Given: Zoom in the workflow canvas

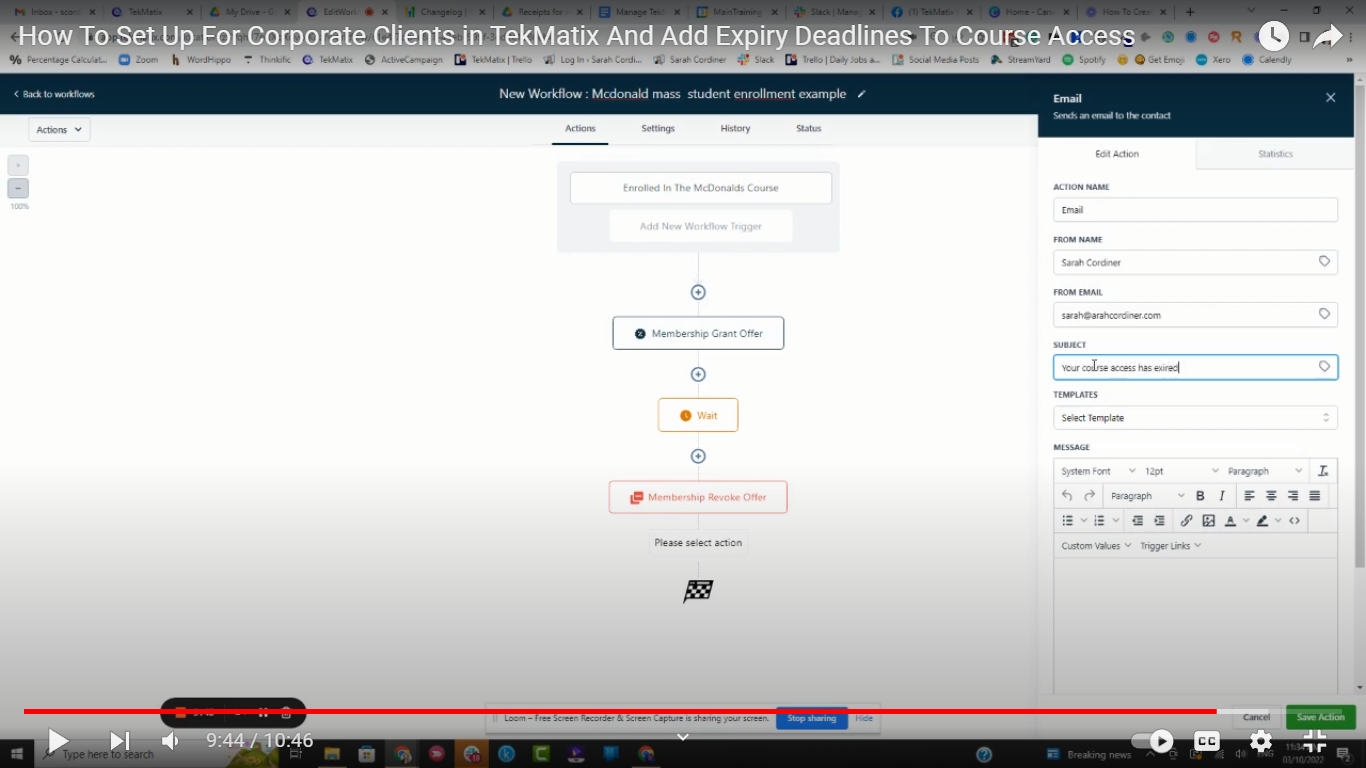Looking at the screenshot, I should [x=18, y=165].
